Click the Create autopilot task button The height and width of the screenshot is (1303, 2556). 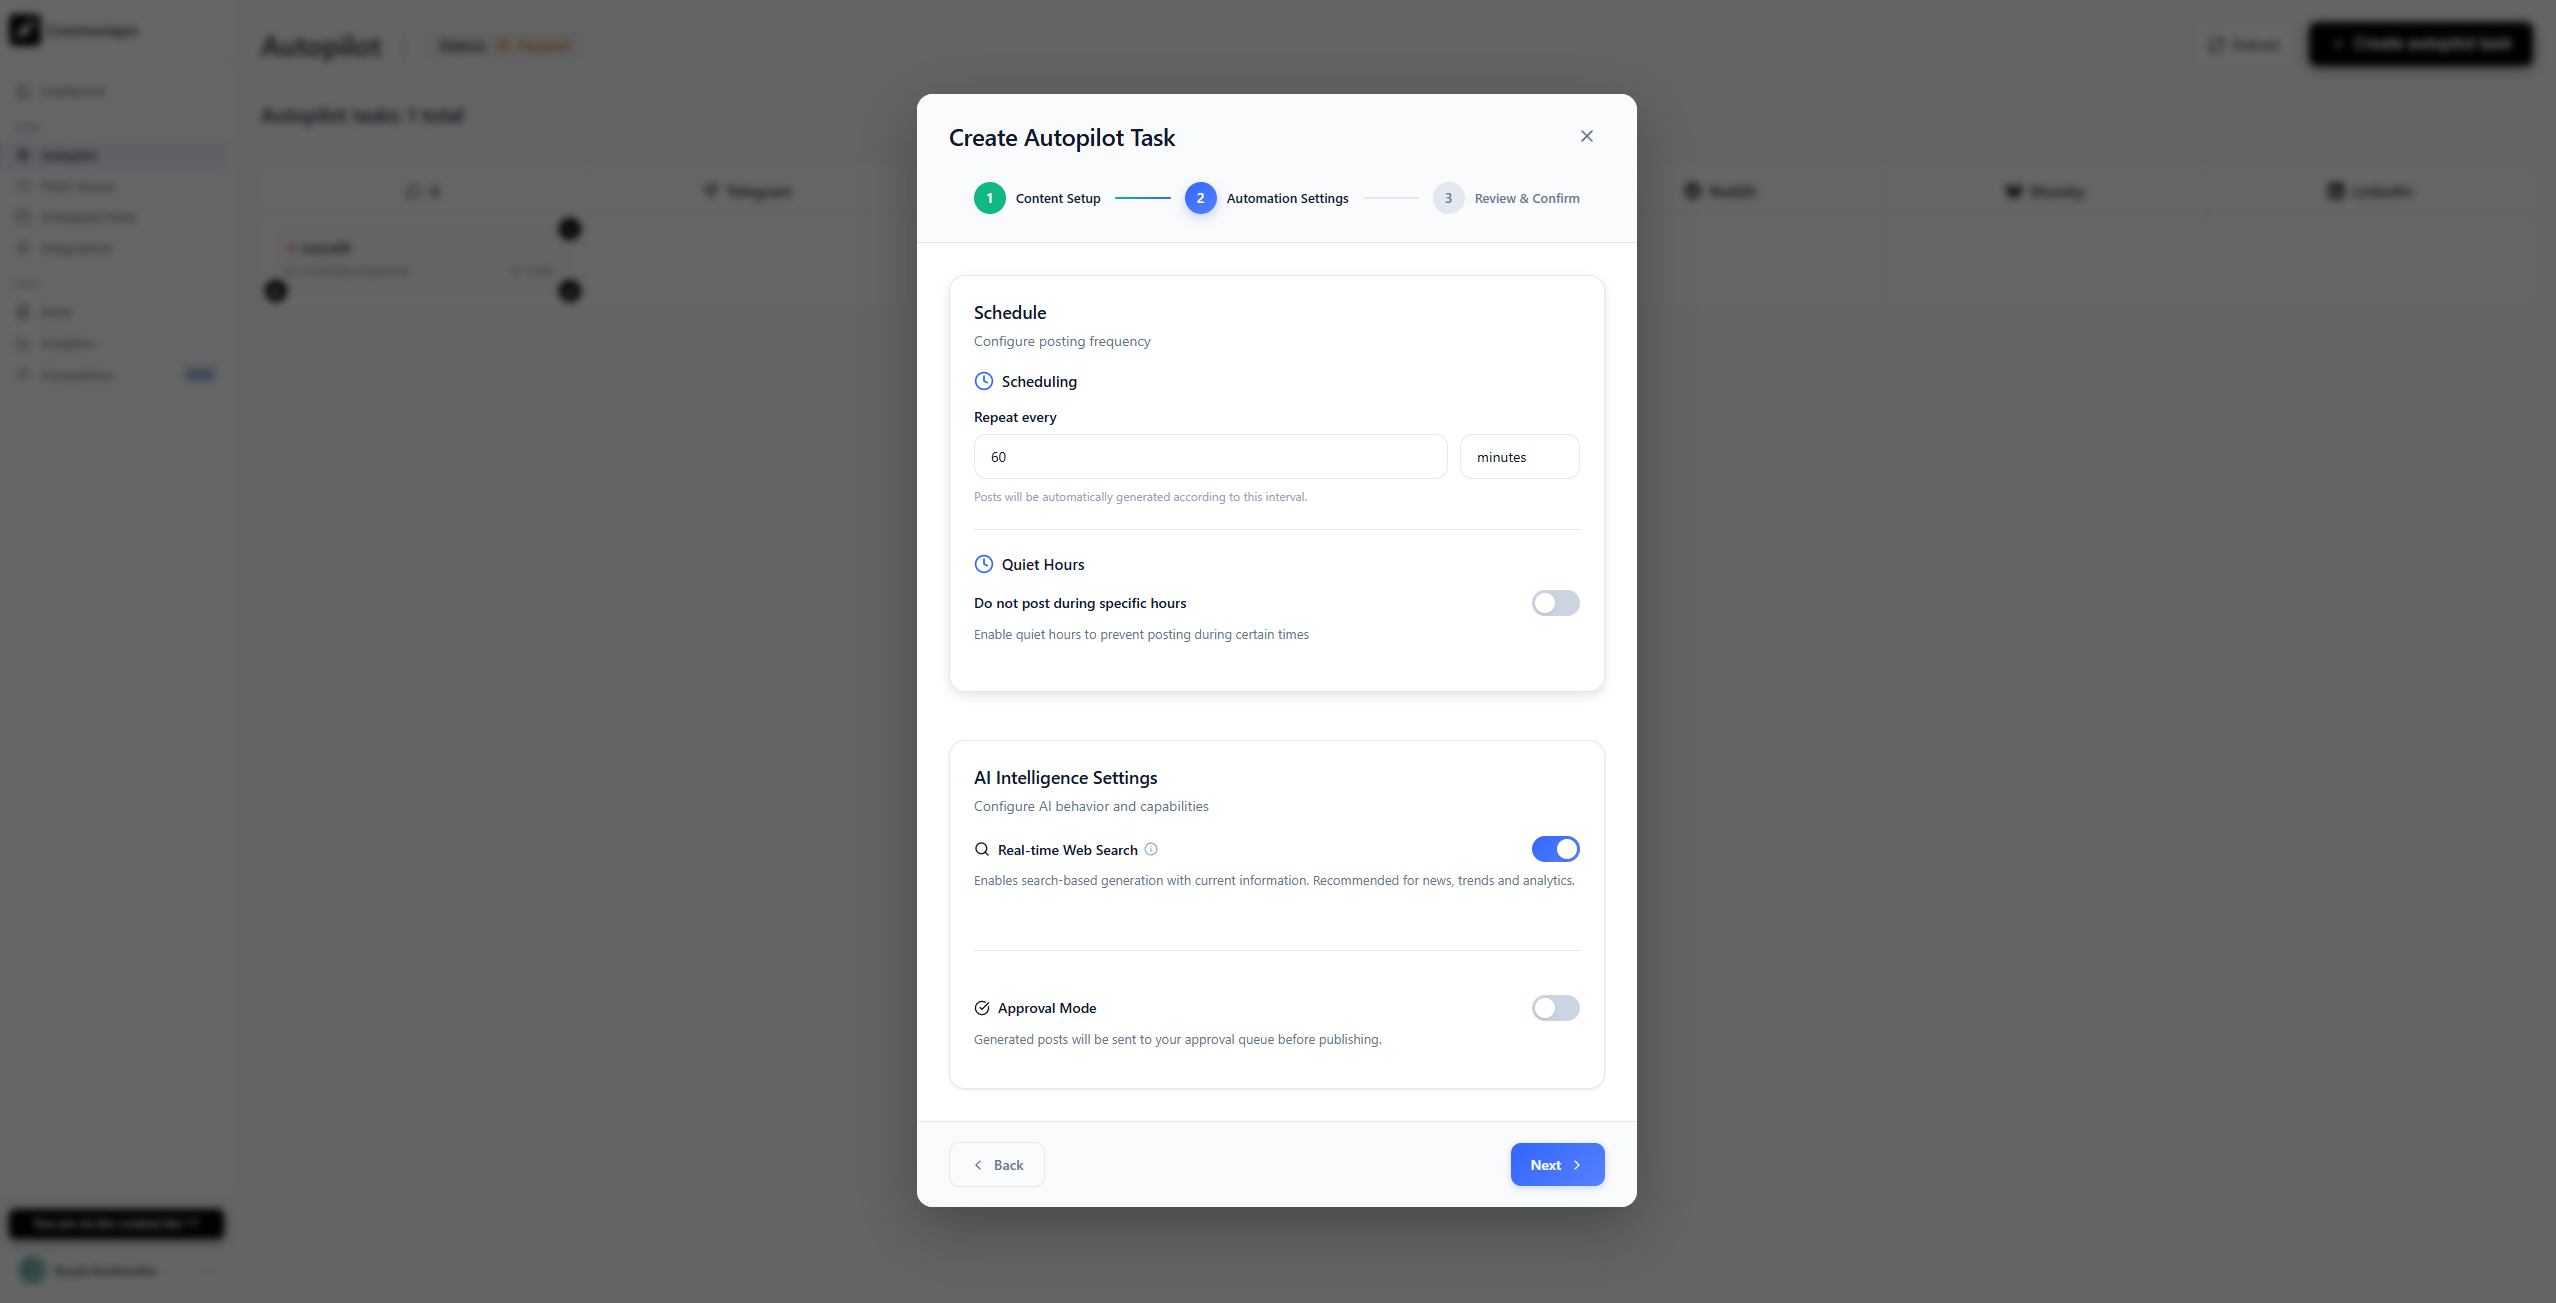click(2420, 44)
